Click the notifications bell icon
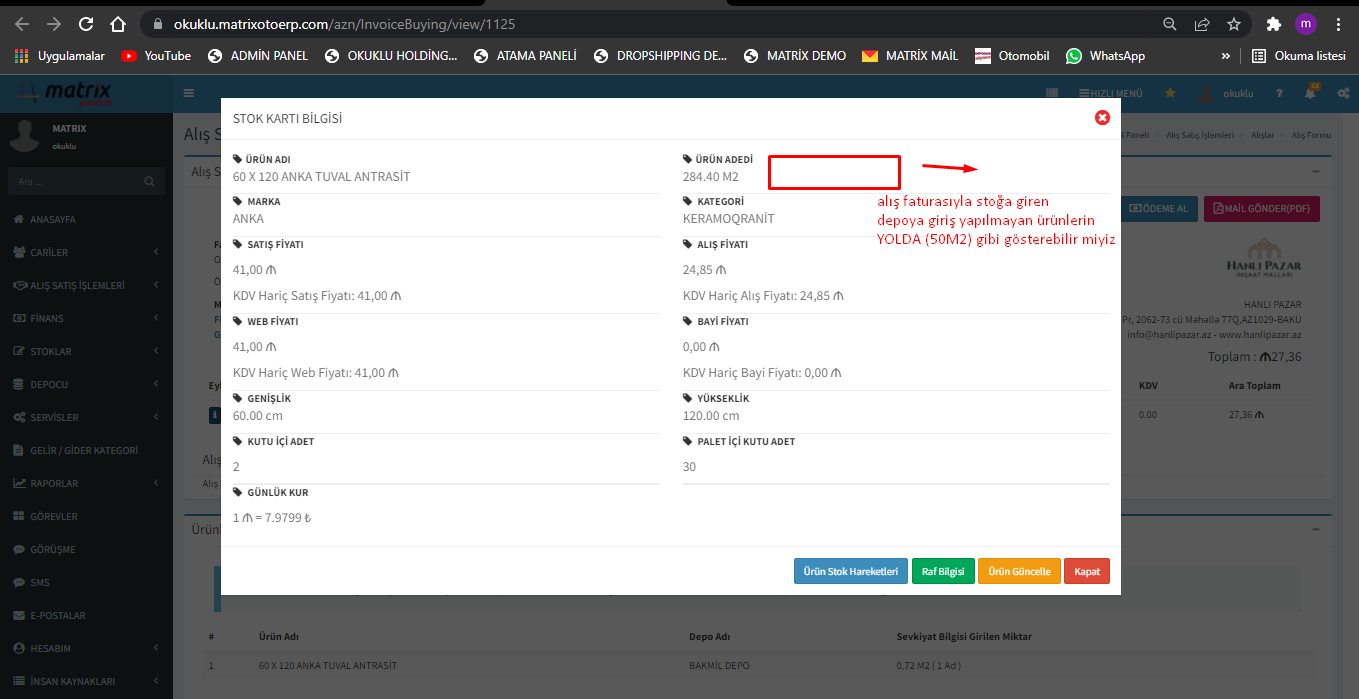This screenshot has height=699, width=1359. coord(1310,93)
